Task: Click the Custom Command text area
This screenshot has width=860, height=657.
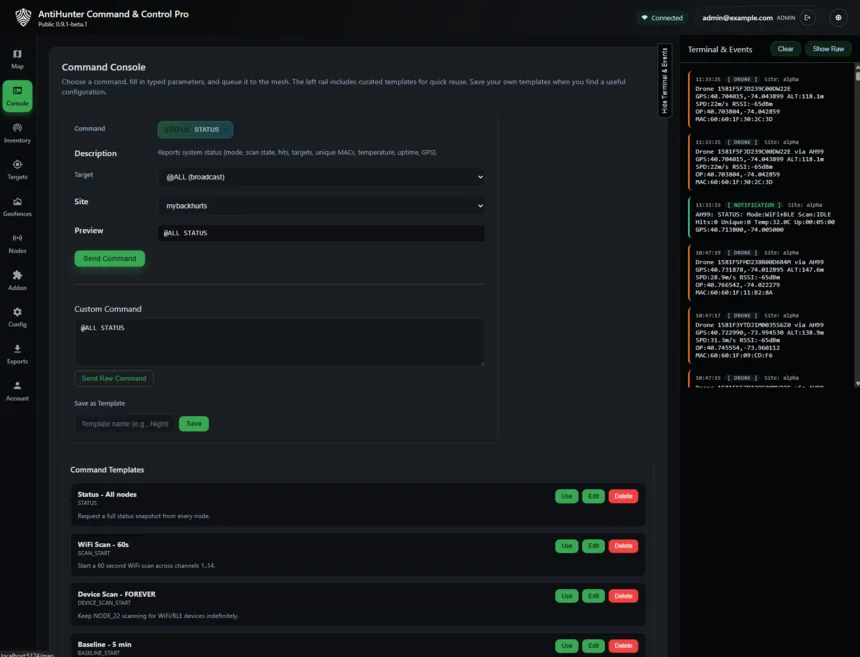Action: click(x=279, y=342)
